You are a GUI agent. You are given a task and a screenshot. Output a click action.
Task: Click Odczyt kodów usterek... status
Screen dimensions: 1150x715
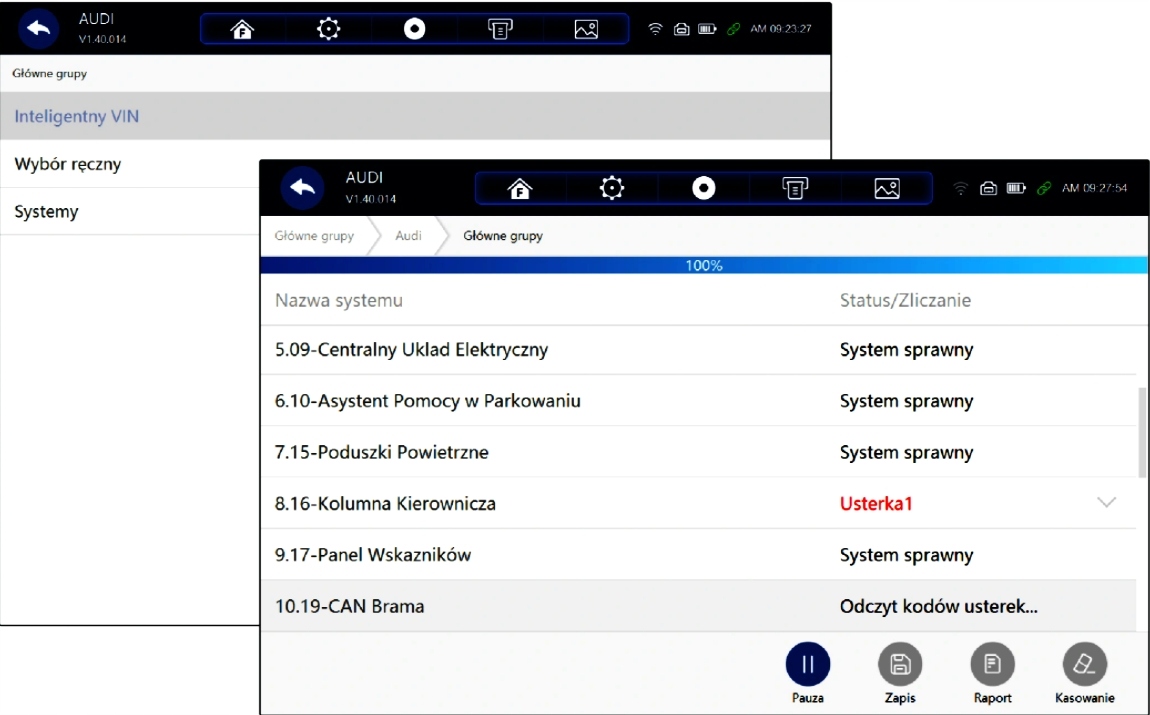coord(939,606)
